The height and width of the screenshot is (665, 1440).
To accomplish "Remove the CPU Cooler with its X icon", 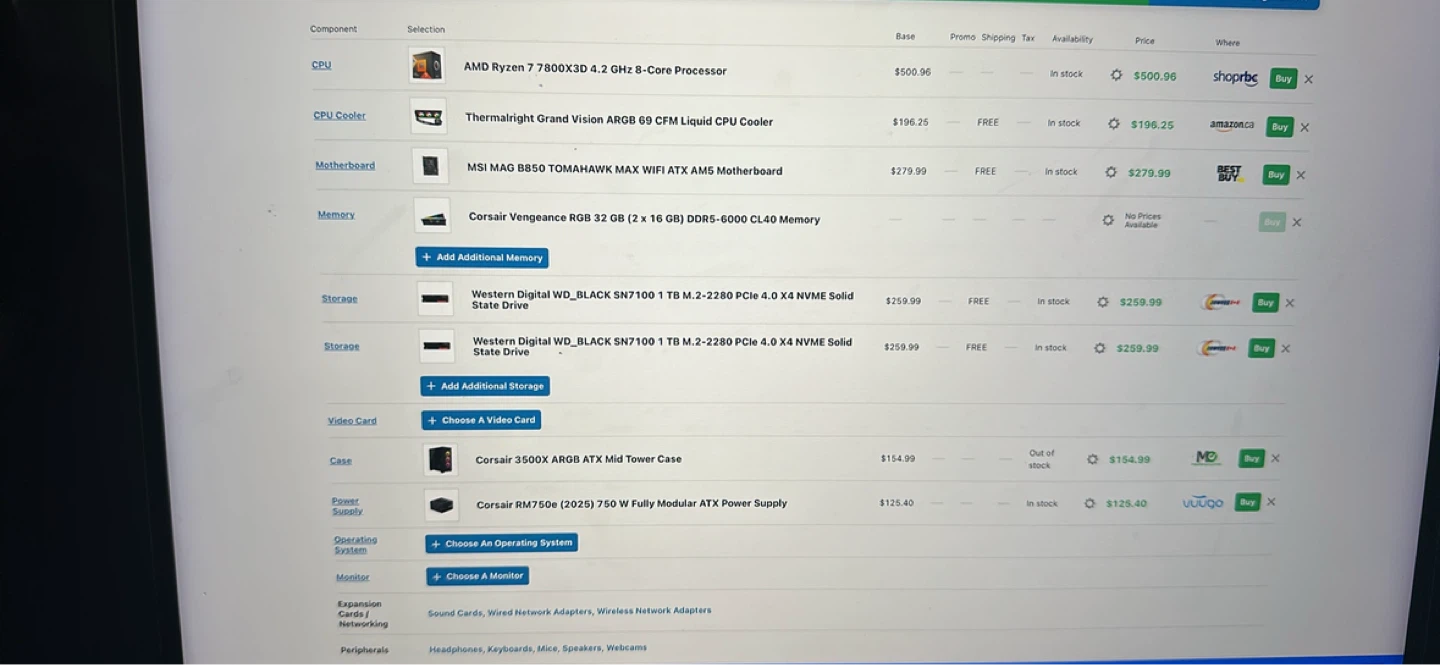I will (x=1304, y=127).
